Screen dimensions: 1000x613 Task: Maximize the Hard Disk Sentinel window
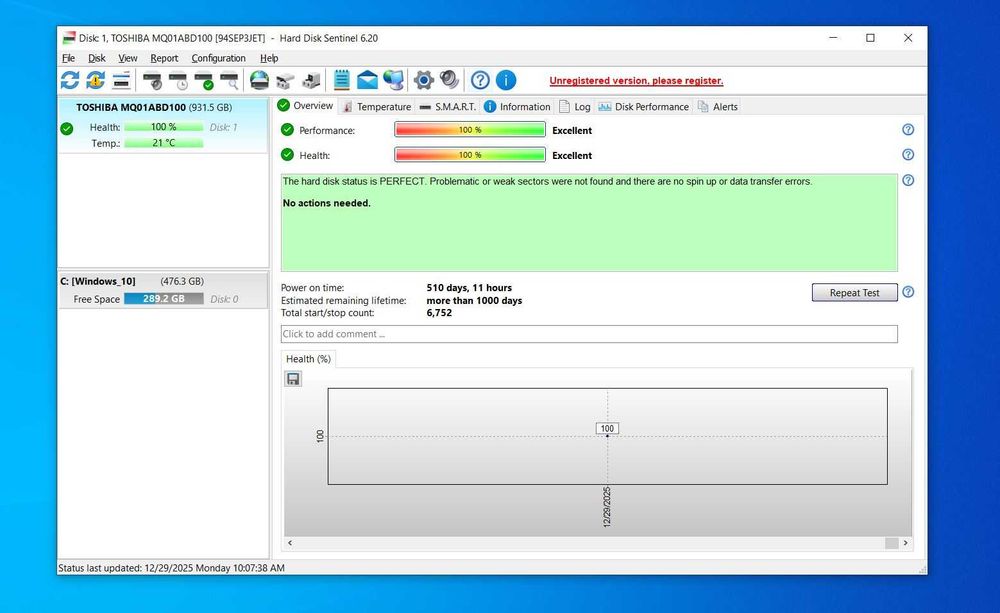(870, 38)
